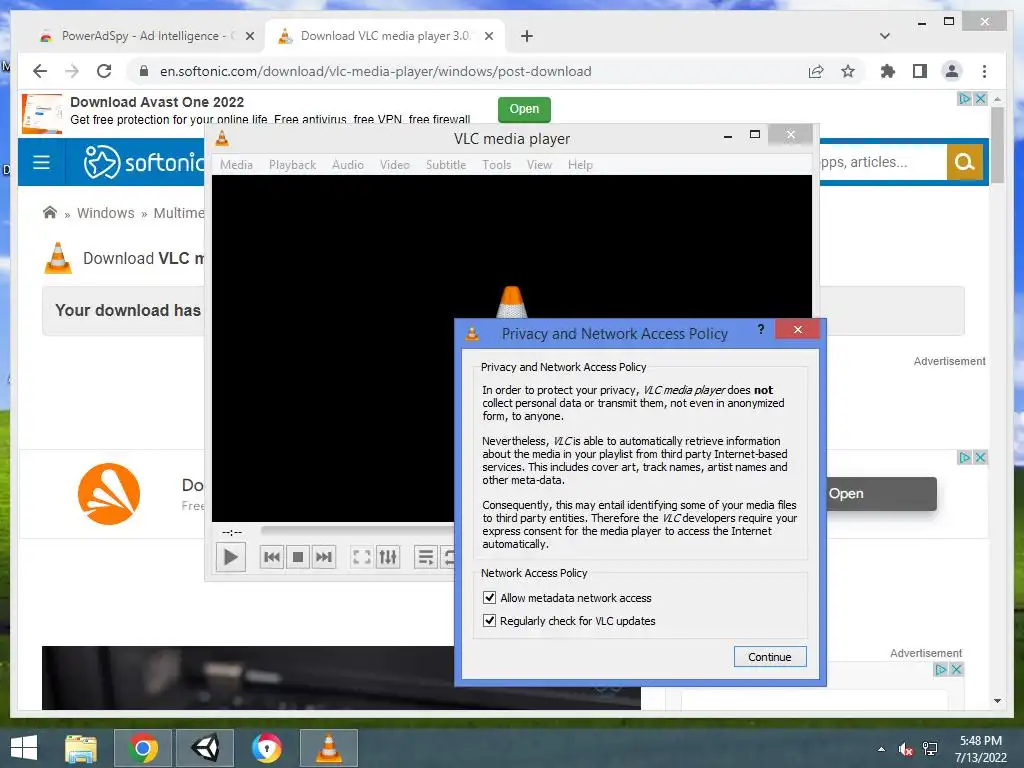Bookmark this page with the star
Viewport: 1024px width, 768px height.
(x=848, y=71)
